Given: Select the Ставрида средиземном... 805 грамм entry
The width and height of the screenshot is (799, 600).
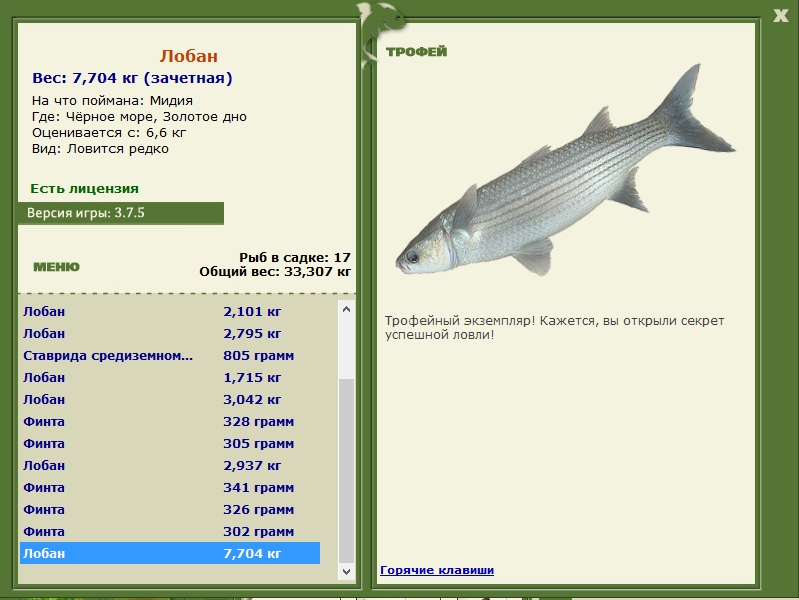Looking at the screenshot, I should tap(170, 355).
